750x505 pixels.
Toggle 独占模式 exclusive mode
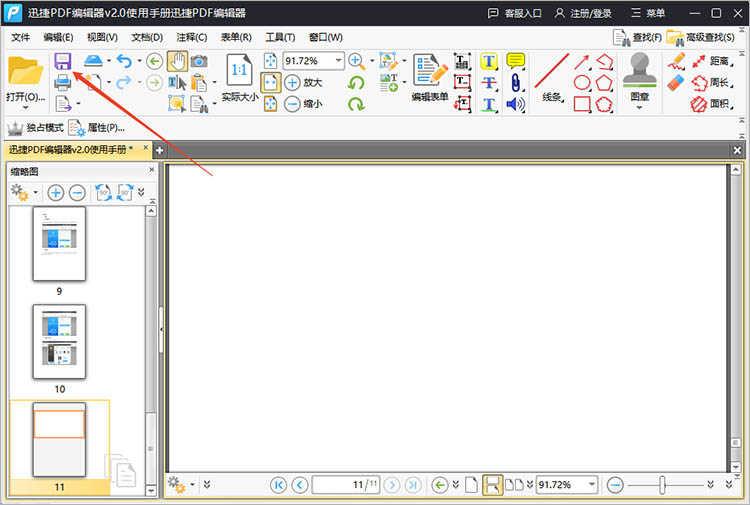click(35, 128)
